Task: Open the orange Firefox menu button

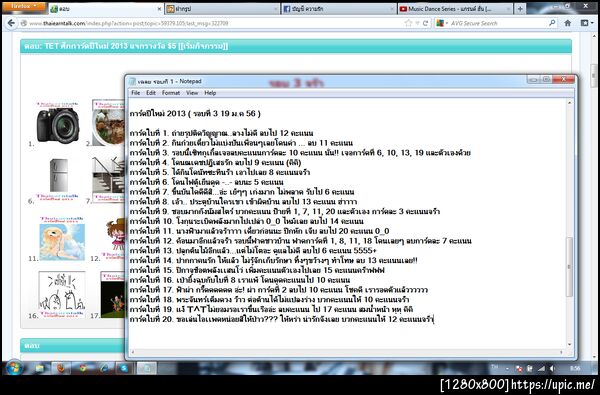Action: pos(24,7)
